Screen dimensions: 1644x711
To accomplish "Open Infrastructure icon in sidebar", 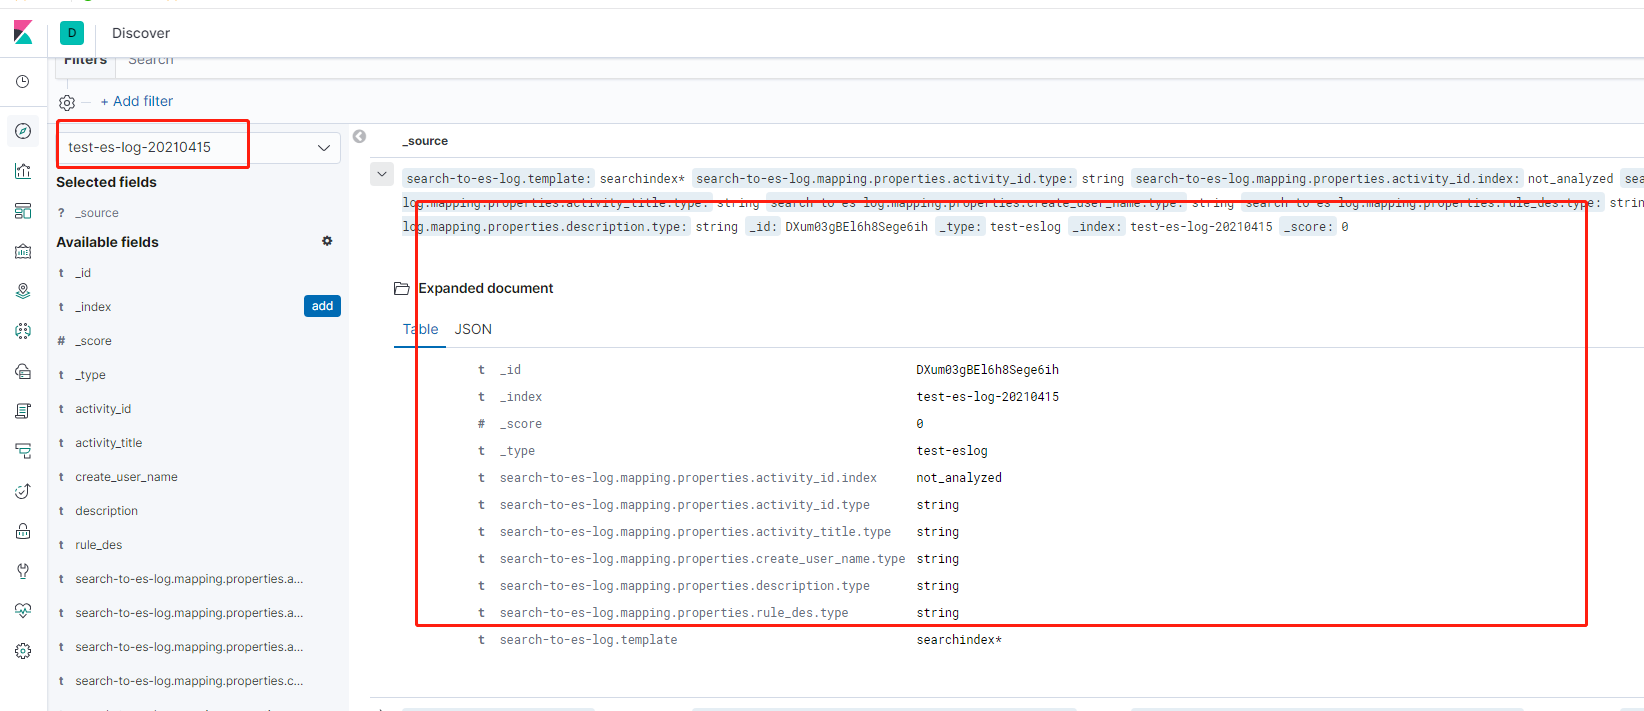I will [23, 371].
